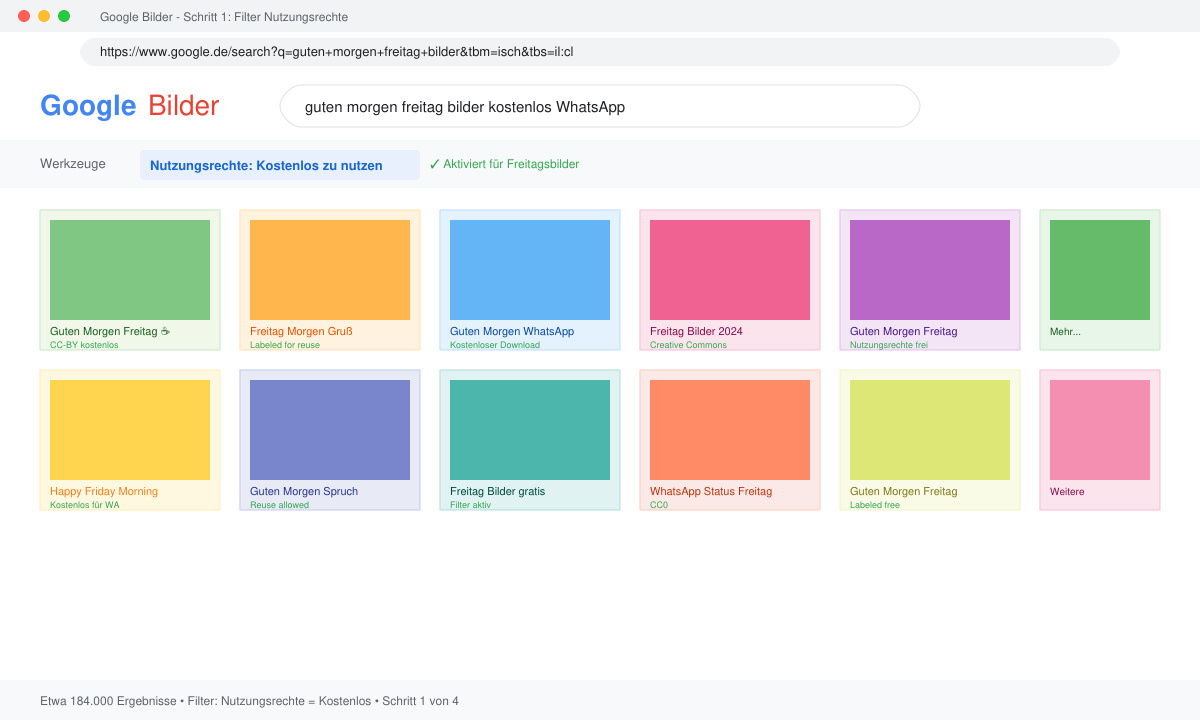Open the pink Freitag Bilder 2024 thumbnail
Image resolution: width=1200 pixels, height=720 pixels.
tap(730, 270)
